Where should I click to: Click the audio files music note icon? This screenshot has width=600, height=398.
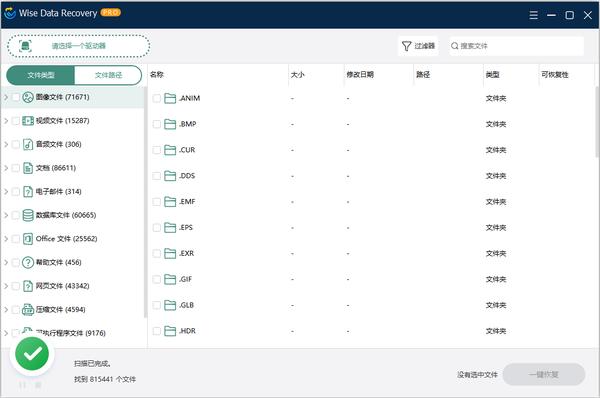(28, 144)
